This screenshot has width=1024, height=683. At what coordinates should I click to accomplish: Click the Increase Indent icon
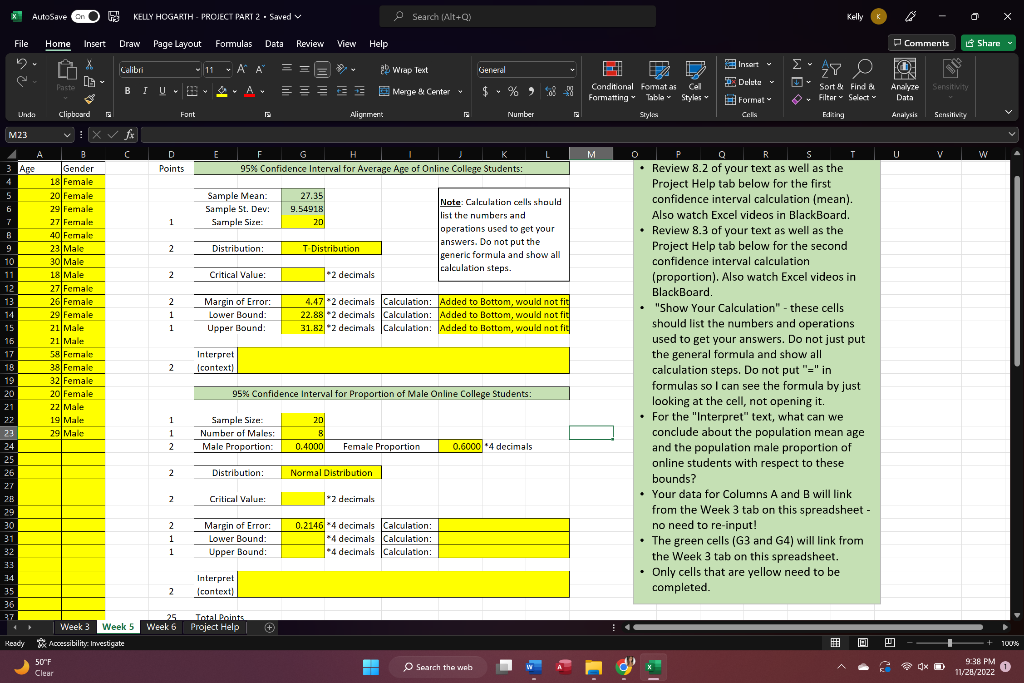coord(359,91)
